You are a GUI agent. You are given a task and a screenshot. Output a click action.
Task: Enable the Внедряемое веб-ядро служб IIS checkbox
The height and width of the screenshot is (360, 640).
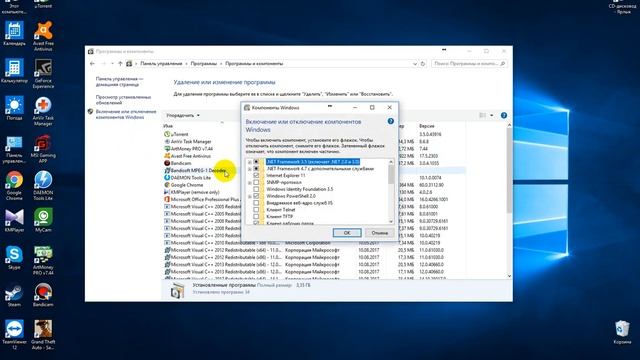(x=256, y=203)
